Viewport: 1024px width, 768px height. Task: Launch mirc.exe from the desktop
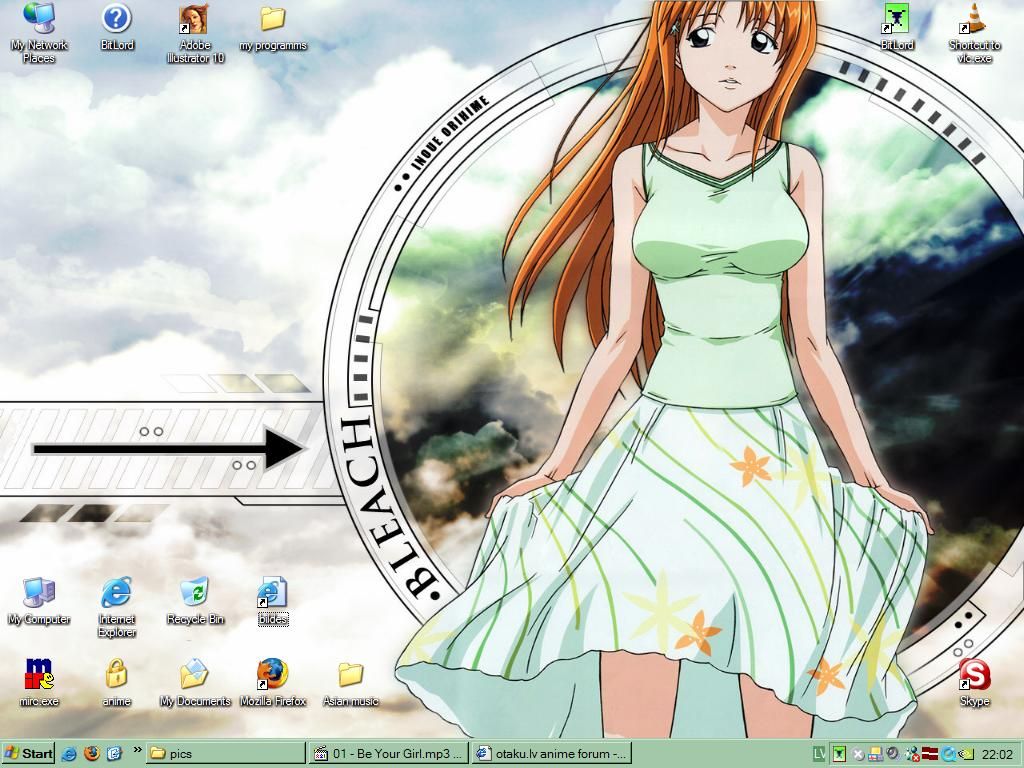point(39,682)
